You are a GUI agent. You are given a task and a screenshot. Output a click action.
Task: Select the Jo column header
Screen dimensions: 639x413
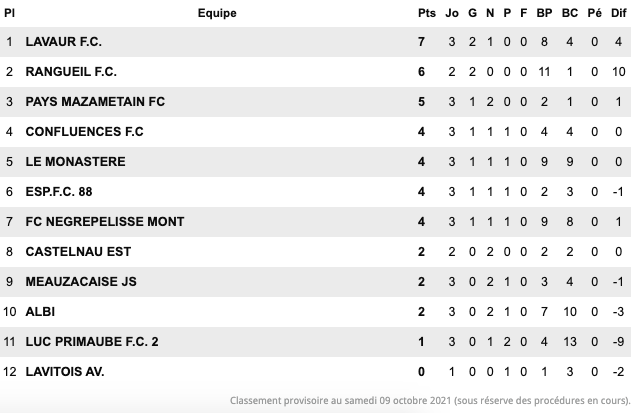click(452, 13)
